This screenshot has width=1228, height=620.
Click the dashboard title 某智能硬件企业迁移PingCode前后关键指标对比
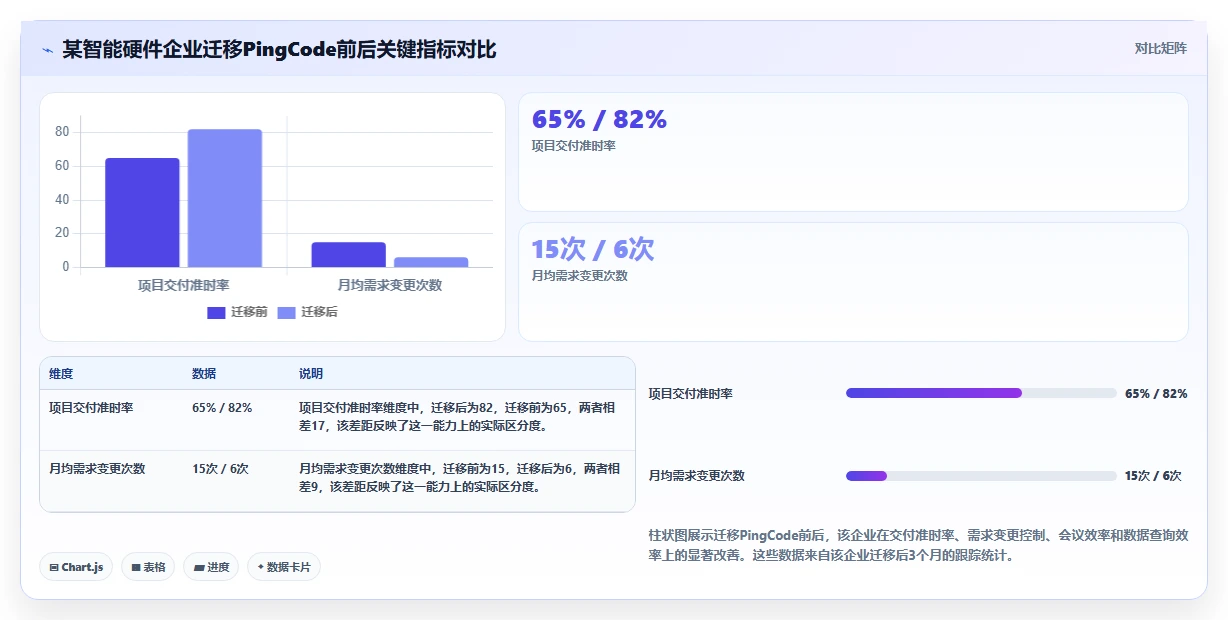point(279,49)
